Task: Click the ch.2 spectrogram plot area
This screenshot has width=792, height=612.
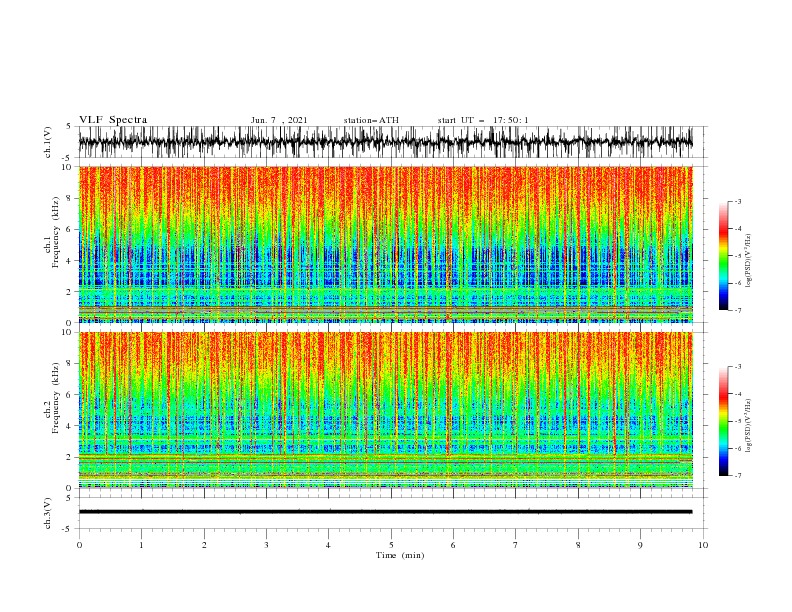Action: (386, 410)
